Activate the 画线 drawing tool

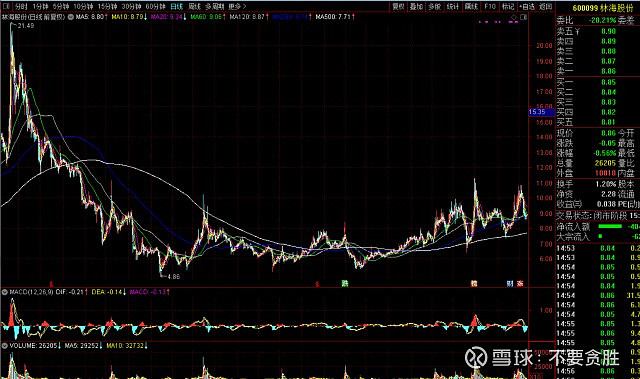pos(471,7)
